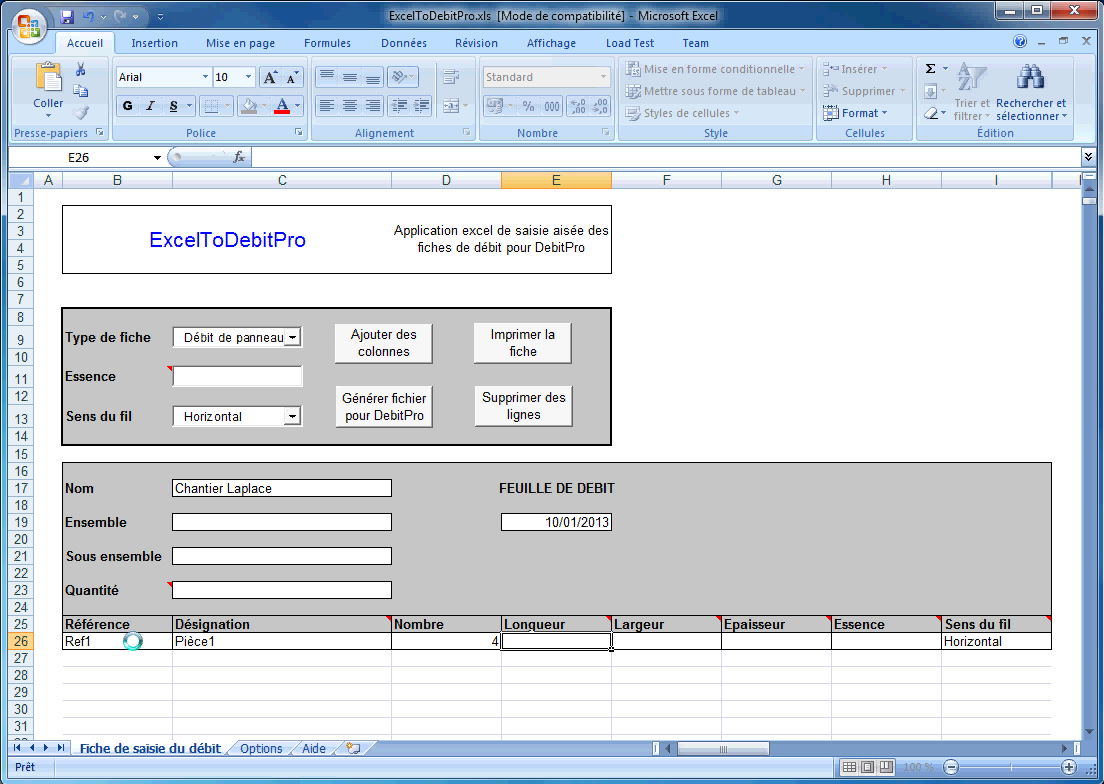The image size is (1104, 784).
Task: Click Générer fichier pour DebitPro button
Action: click(384, 406)
